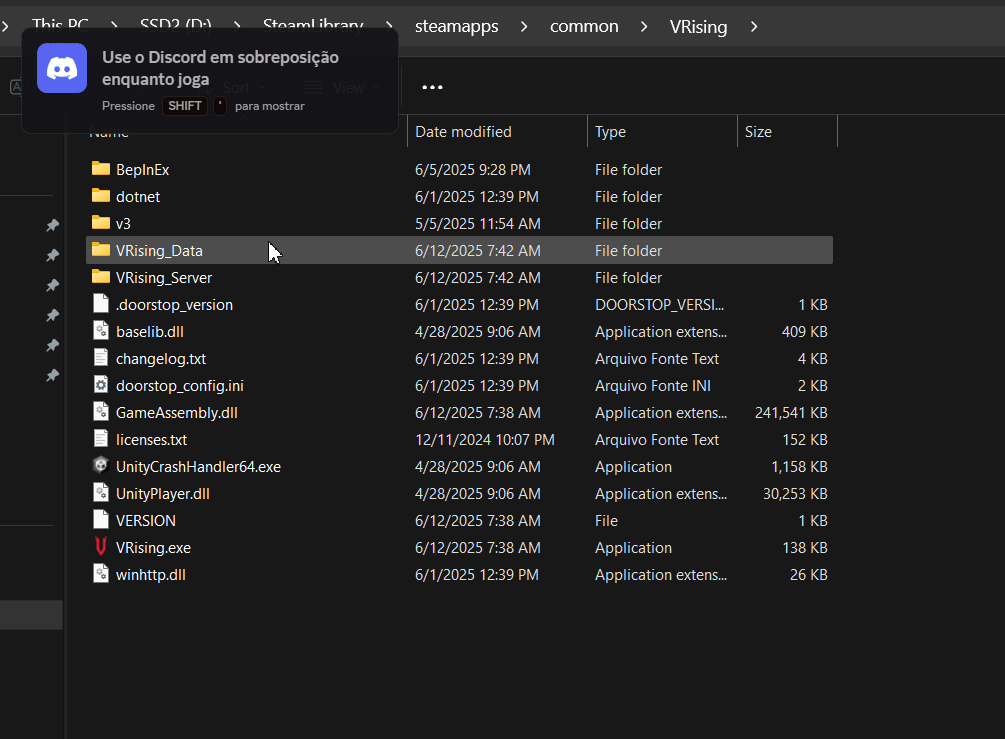Image resolution: width=1005 pixels, height=739 pixels.
Task: Sort by the Size column header
Action: click(x=787, y=131)
